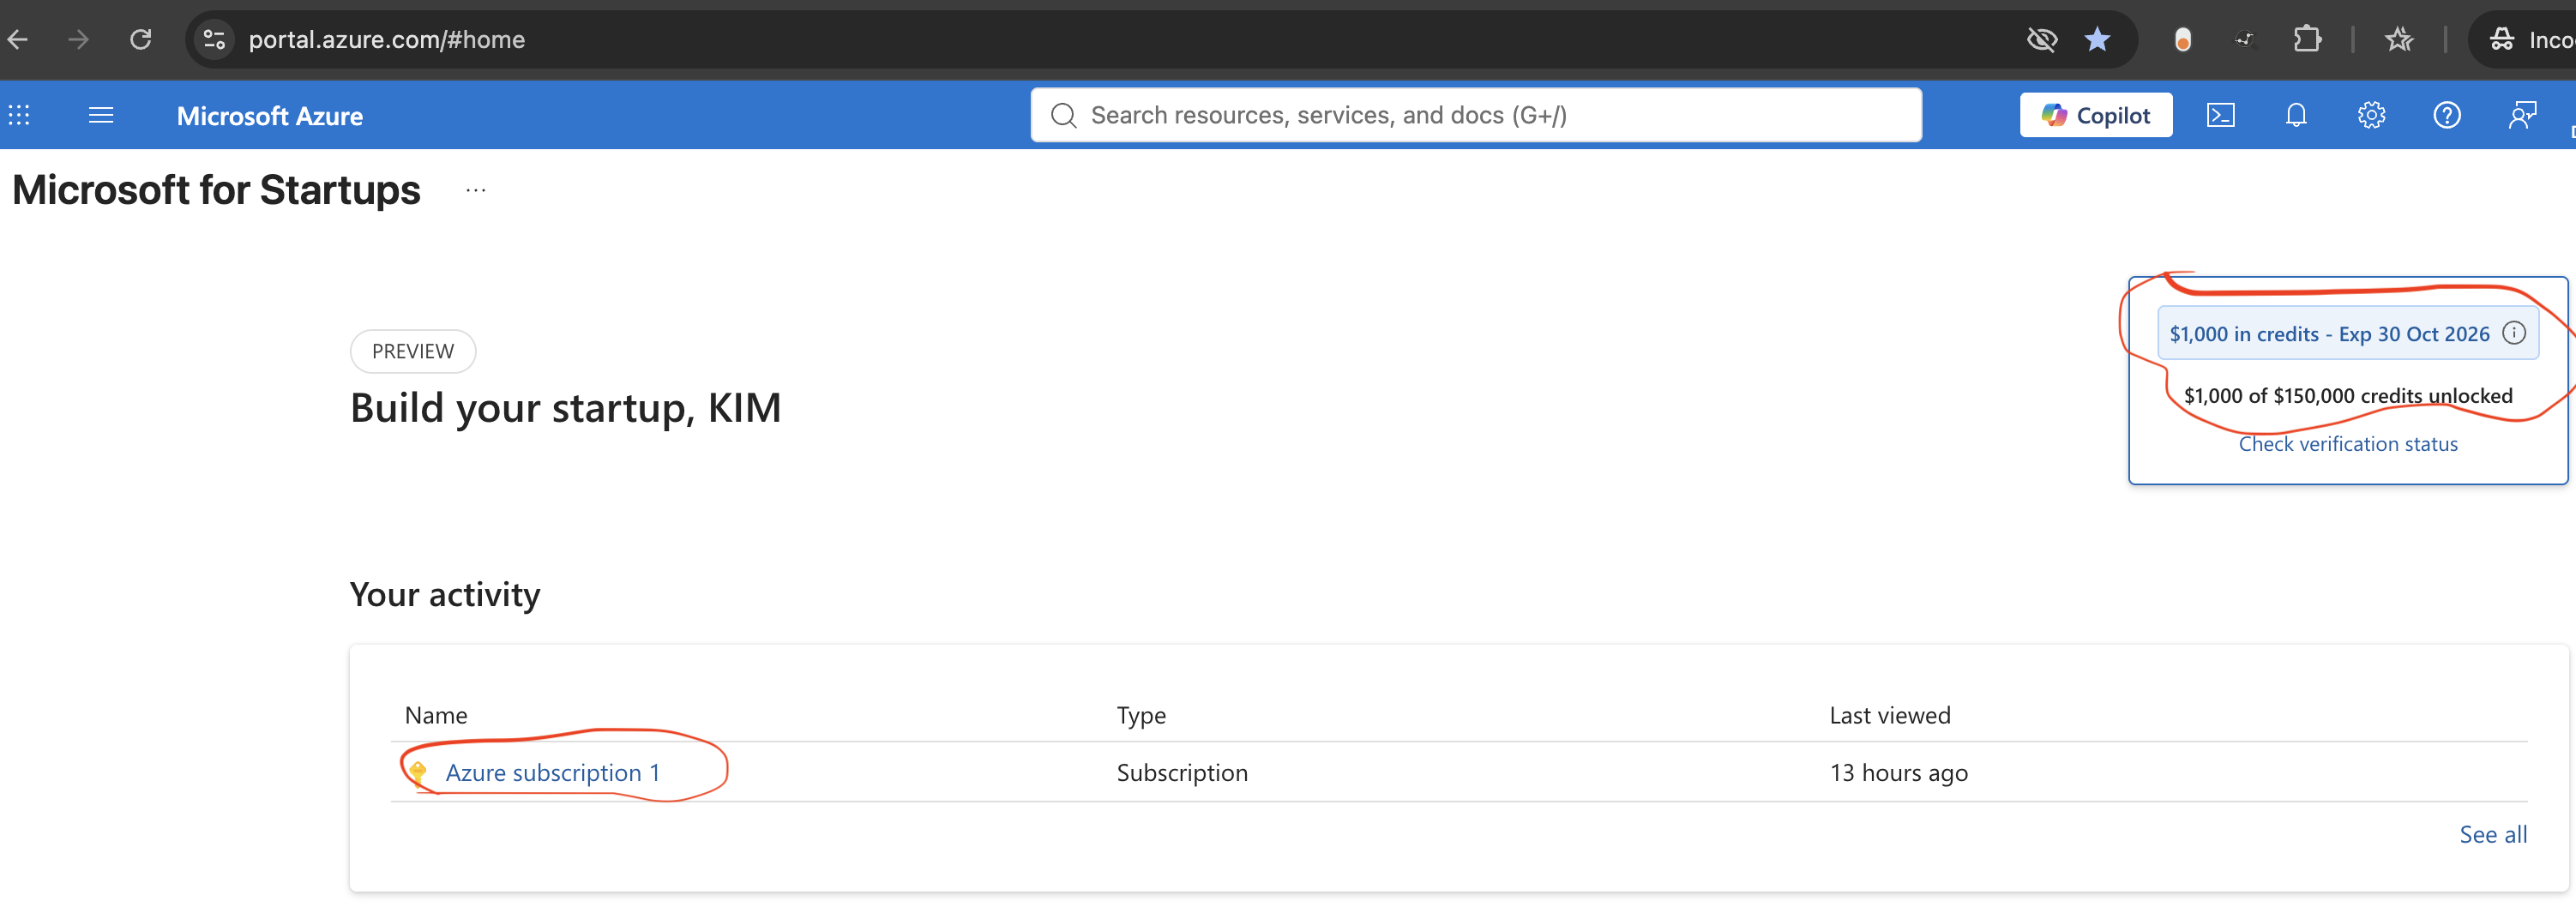
Task: Click the orange extension icon in browser toolbar
Action: (2183, 39)
